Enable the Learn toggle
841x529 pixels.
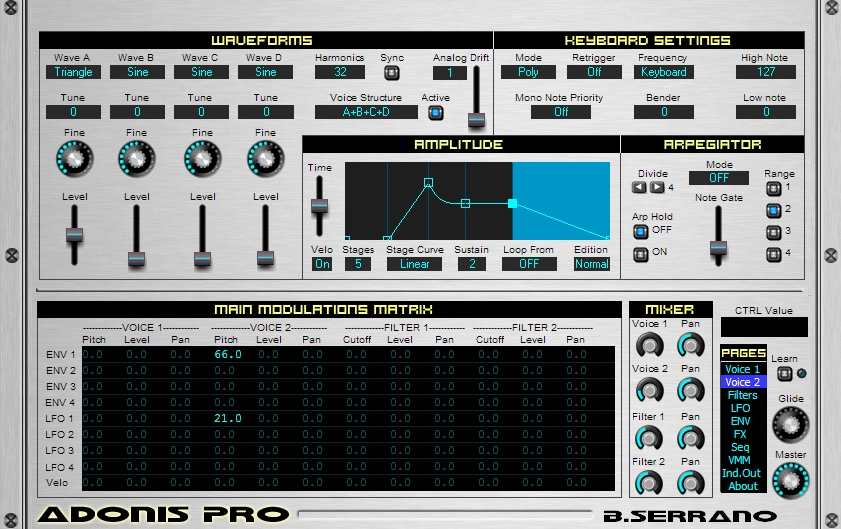pos(785,373)
